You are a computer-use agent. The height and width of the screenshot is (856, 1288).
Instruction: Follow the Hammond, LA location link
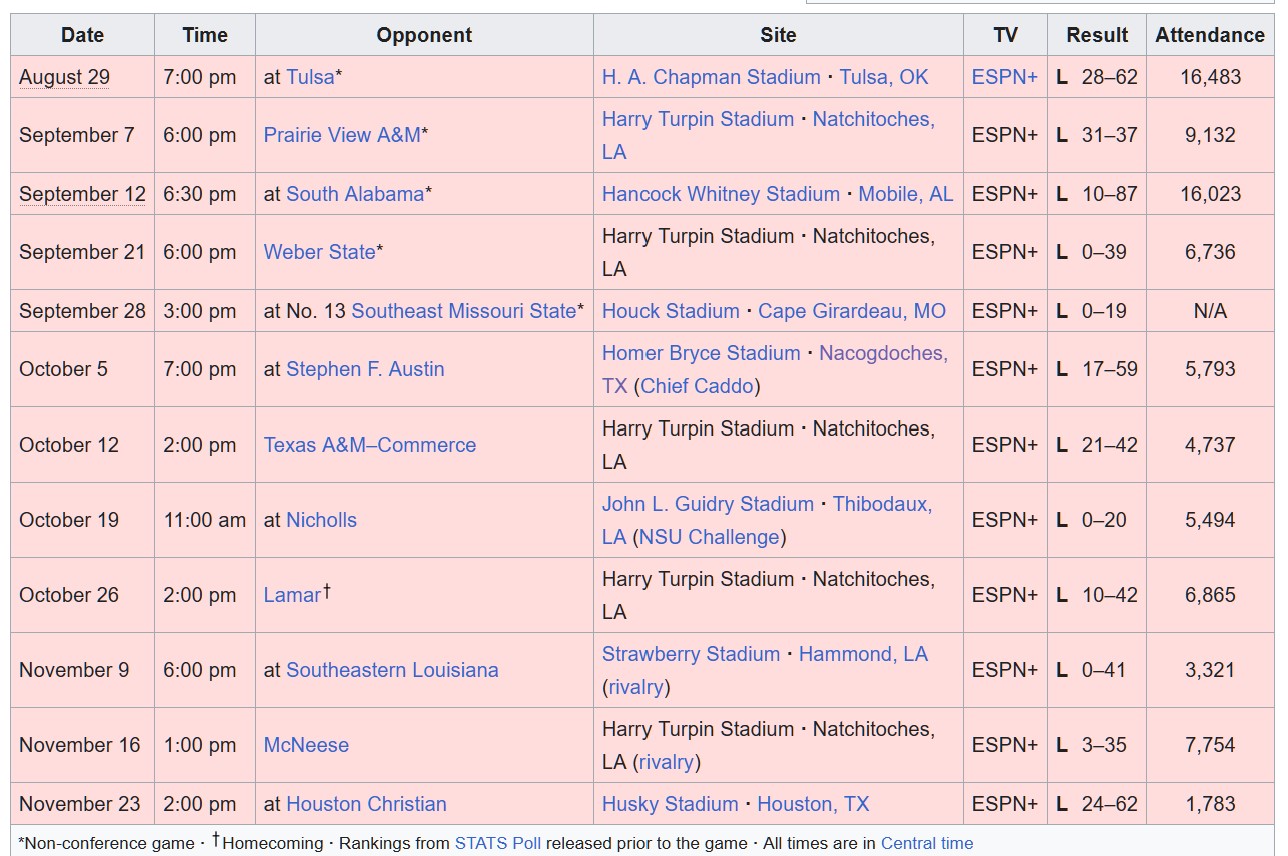click(x=864, y=654)
